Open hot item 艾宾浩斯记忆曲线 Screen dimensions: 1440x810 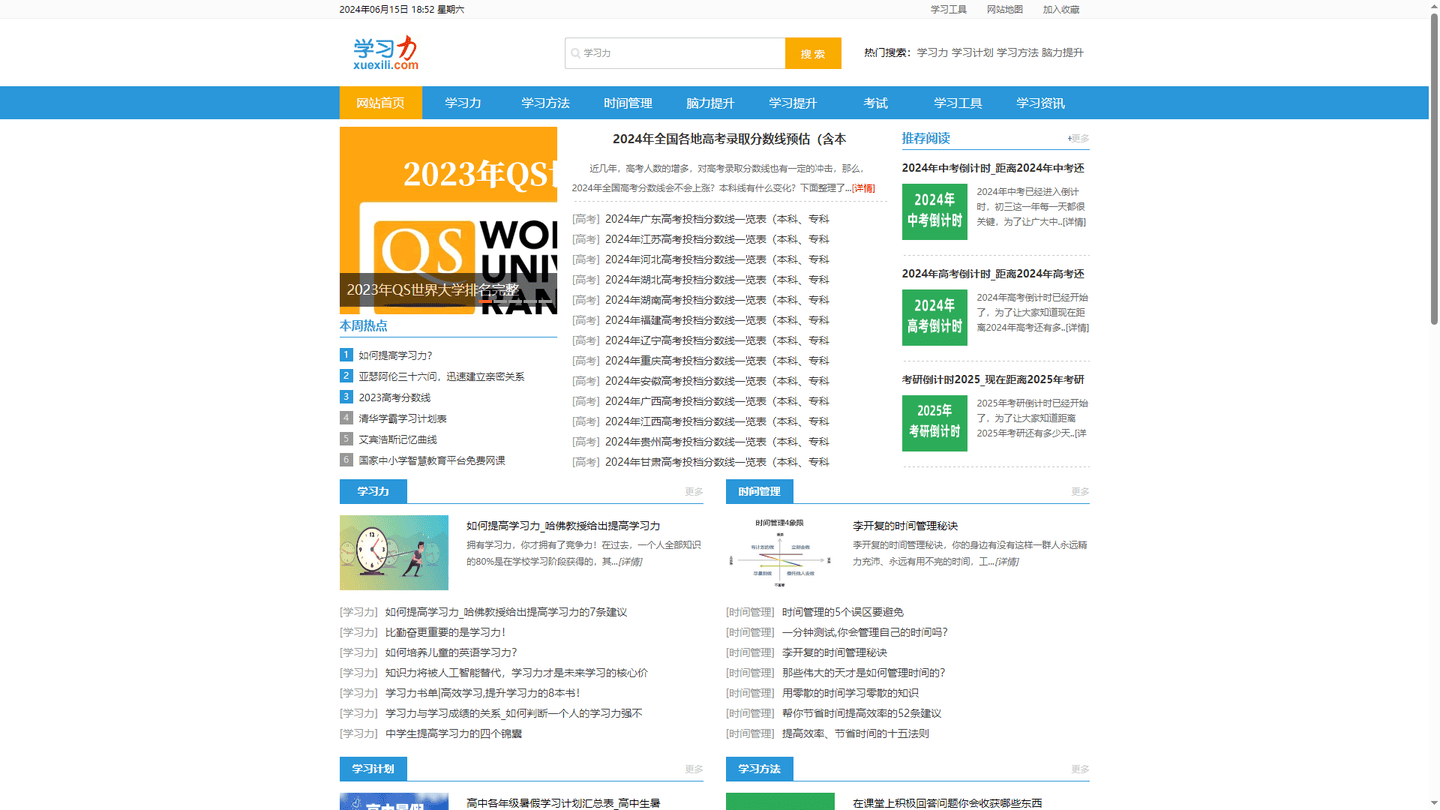tap(397, 439)
